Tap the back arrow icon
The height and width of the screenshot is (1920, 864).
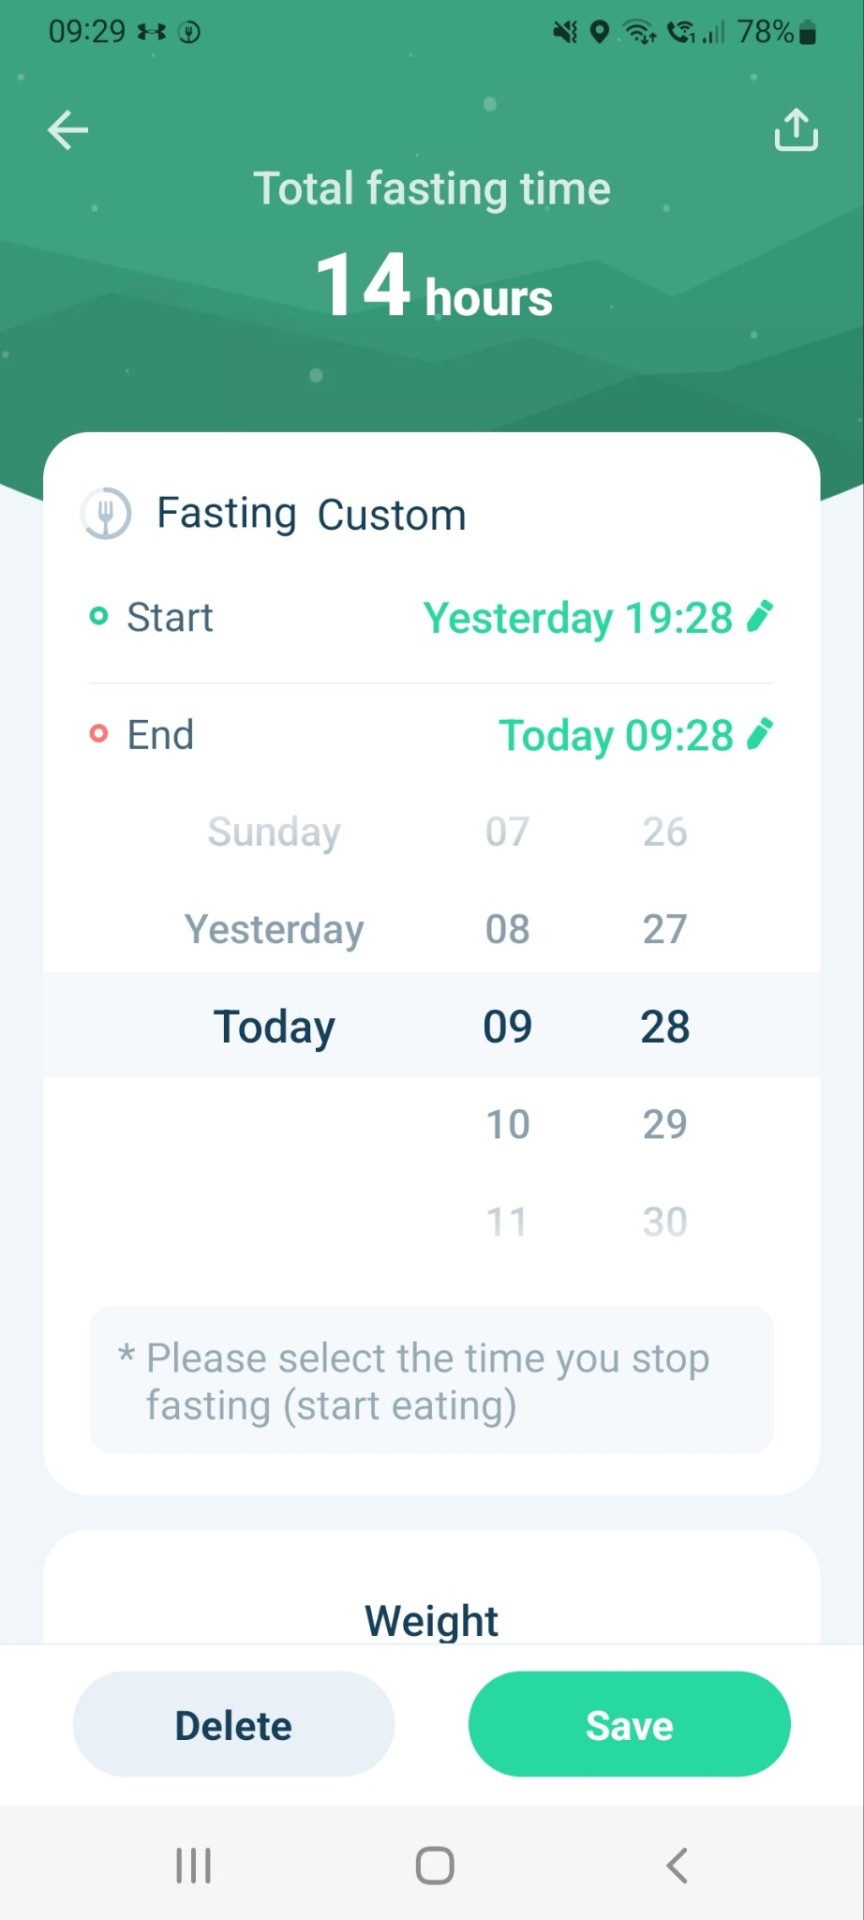pyautogui.click(x=68, y=130)
